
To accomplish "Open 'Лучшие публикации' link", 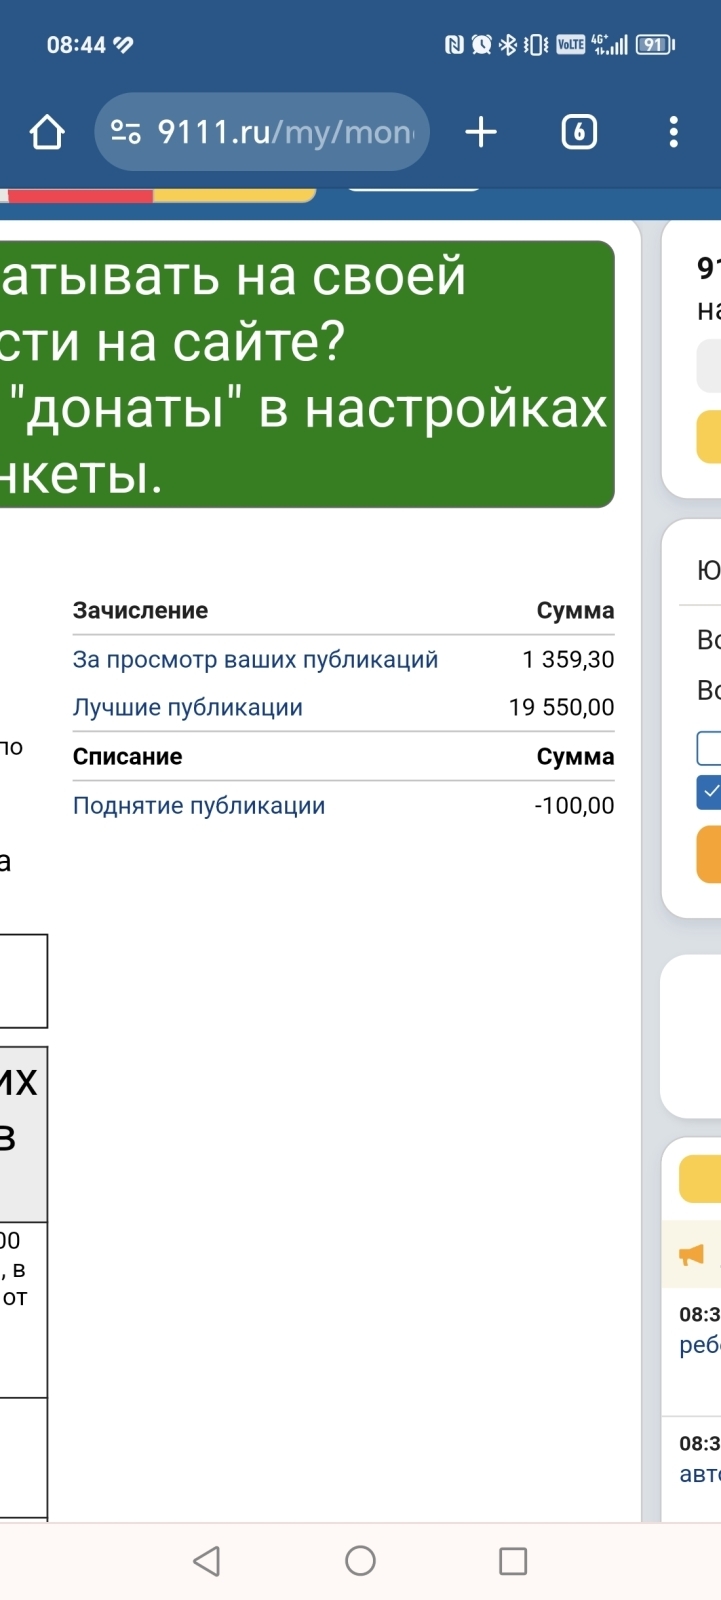I will [188, 708].
